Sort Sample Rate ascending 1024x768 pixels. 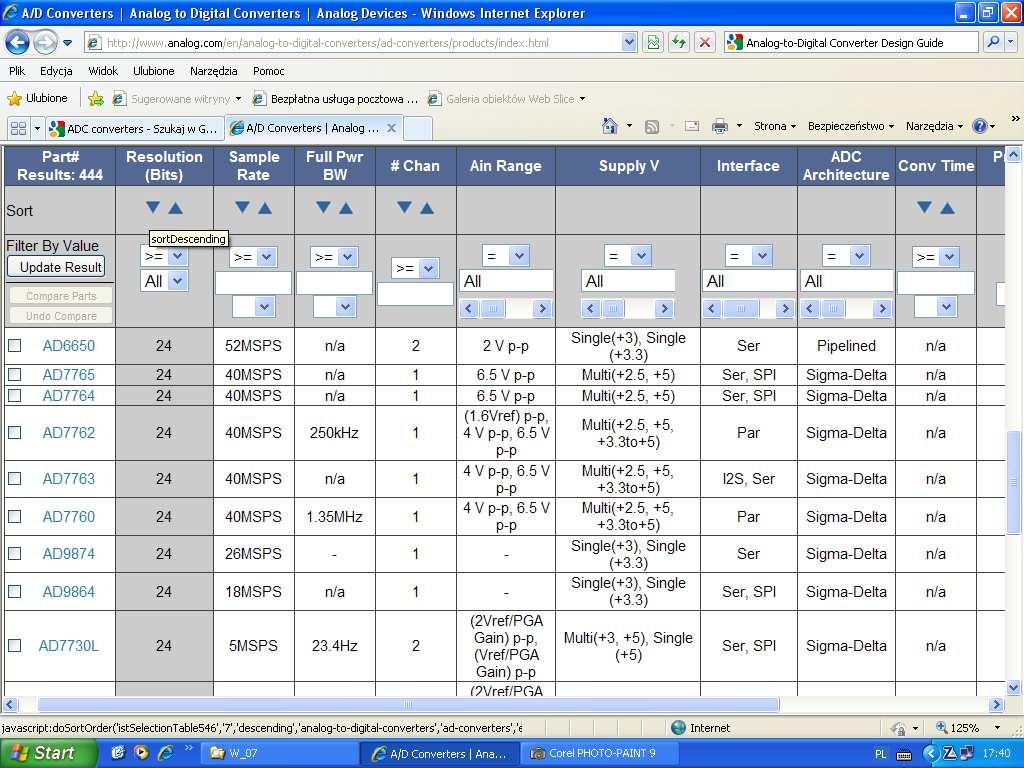click(265, 208)
